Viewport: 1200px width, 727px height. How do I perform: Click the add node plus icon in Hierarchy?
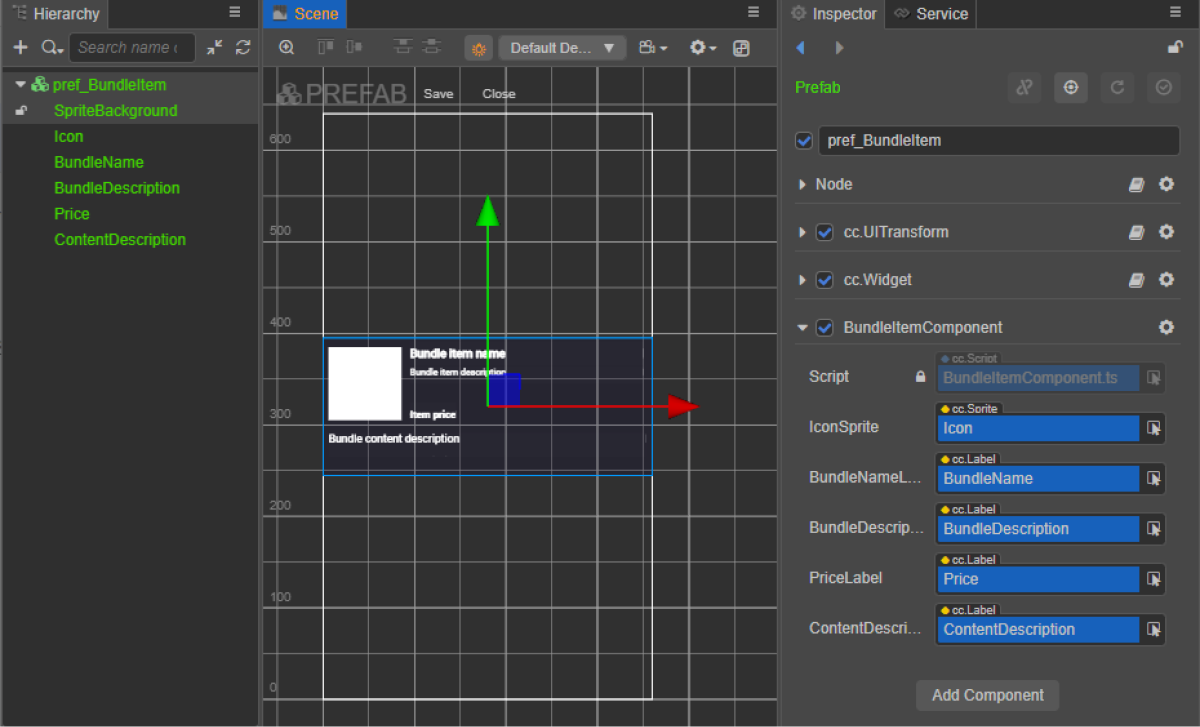[x=20, y=48]
